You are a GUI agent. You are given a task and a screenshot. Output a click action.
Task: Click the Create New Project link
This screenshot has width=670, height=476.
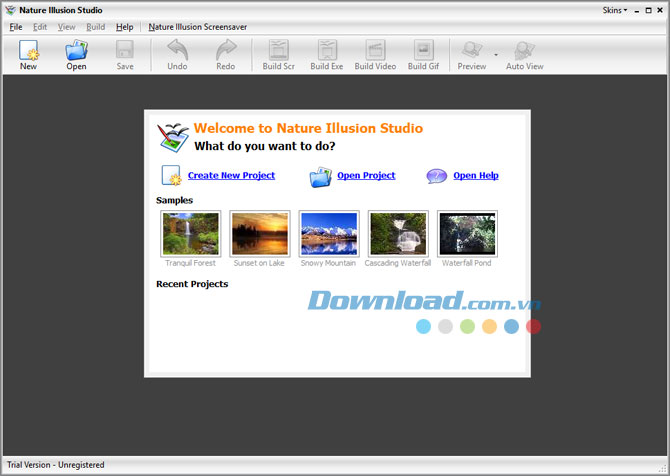(x=231, y=176)
